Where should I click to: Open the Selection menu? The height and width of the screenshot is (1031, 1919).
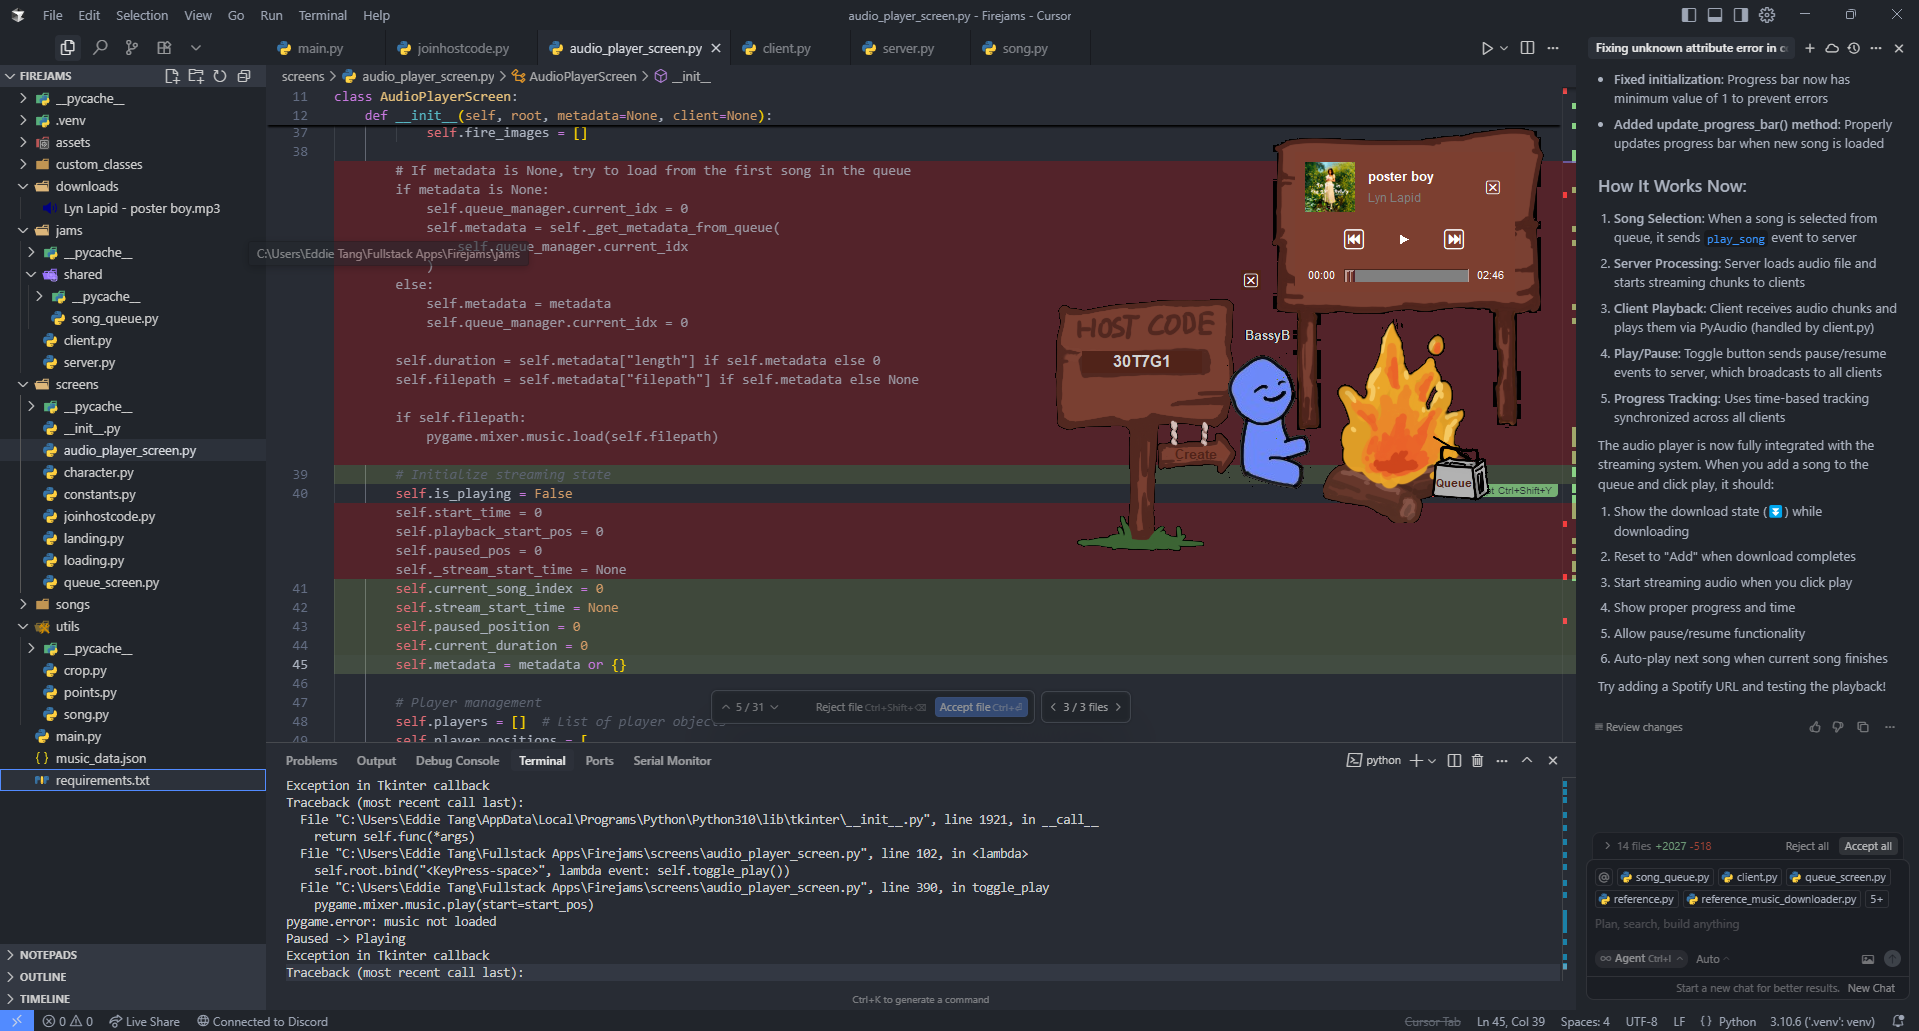[142, 15]
